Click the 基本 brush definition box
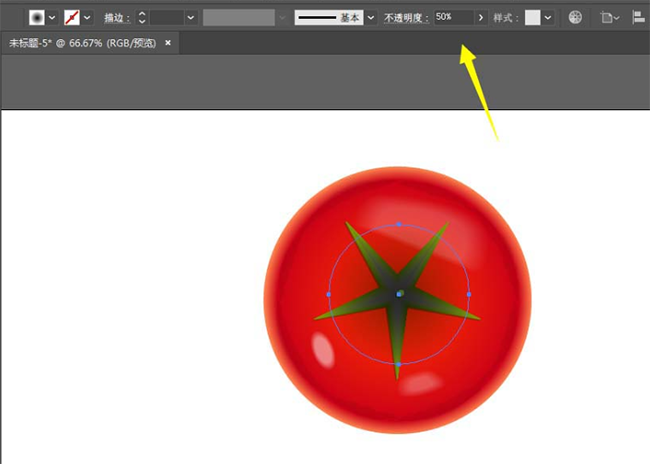The image size is (650, 464). click(x=329, y=17)
